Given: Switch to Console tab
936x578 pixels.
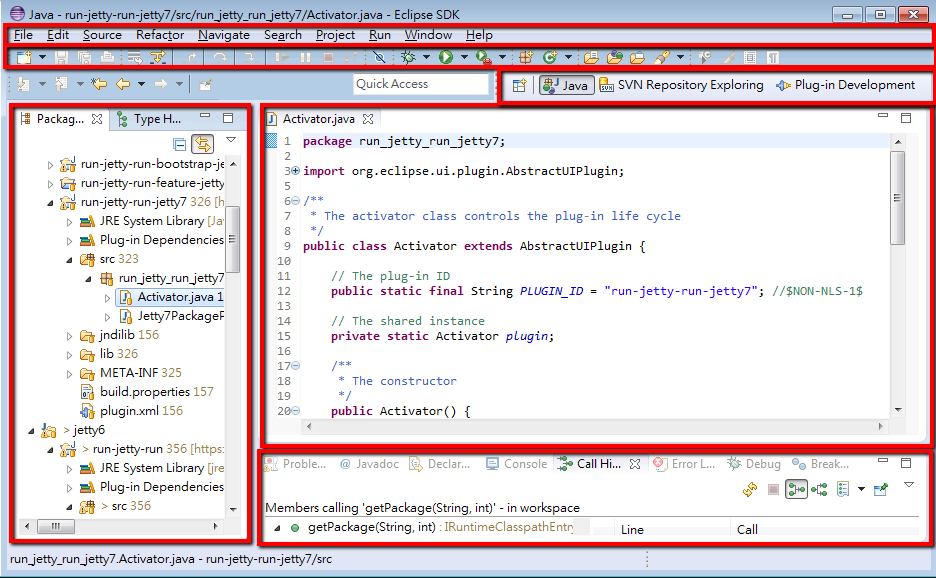Looking at the screenshot, I should (x=517, y=464).
